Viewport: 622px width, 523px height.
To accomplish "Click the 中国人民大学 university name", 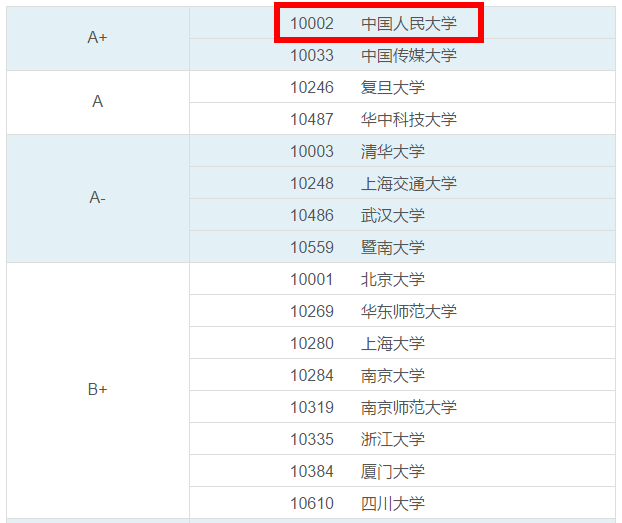I will click(x=408, y=23).
